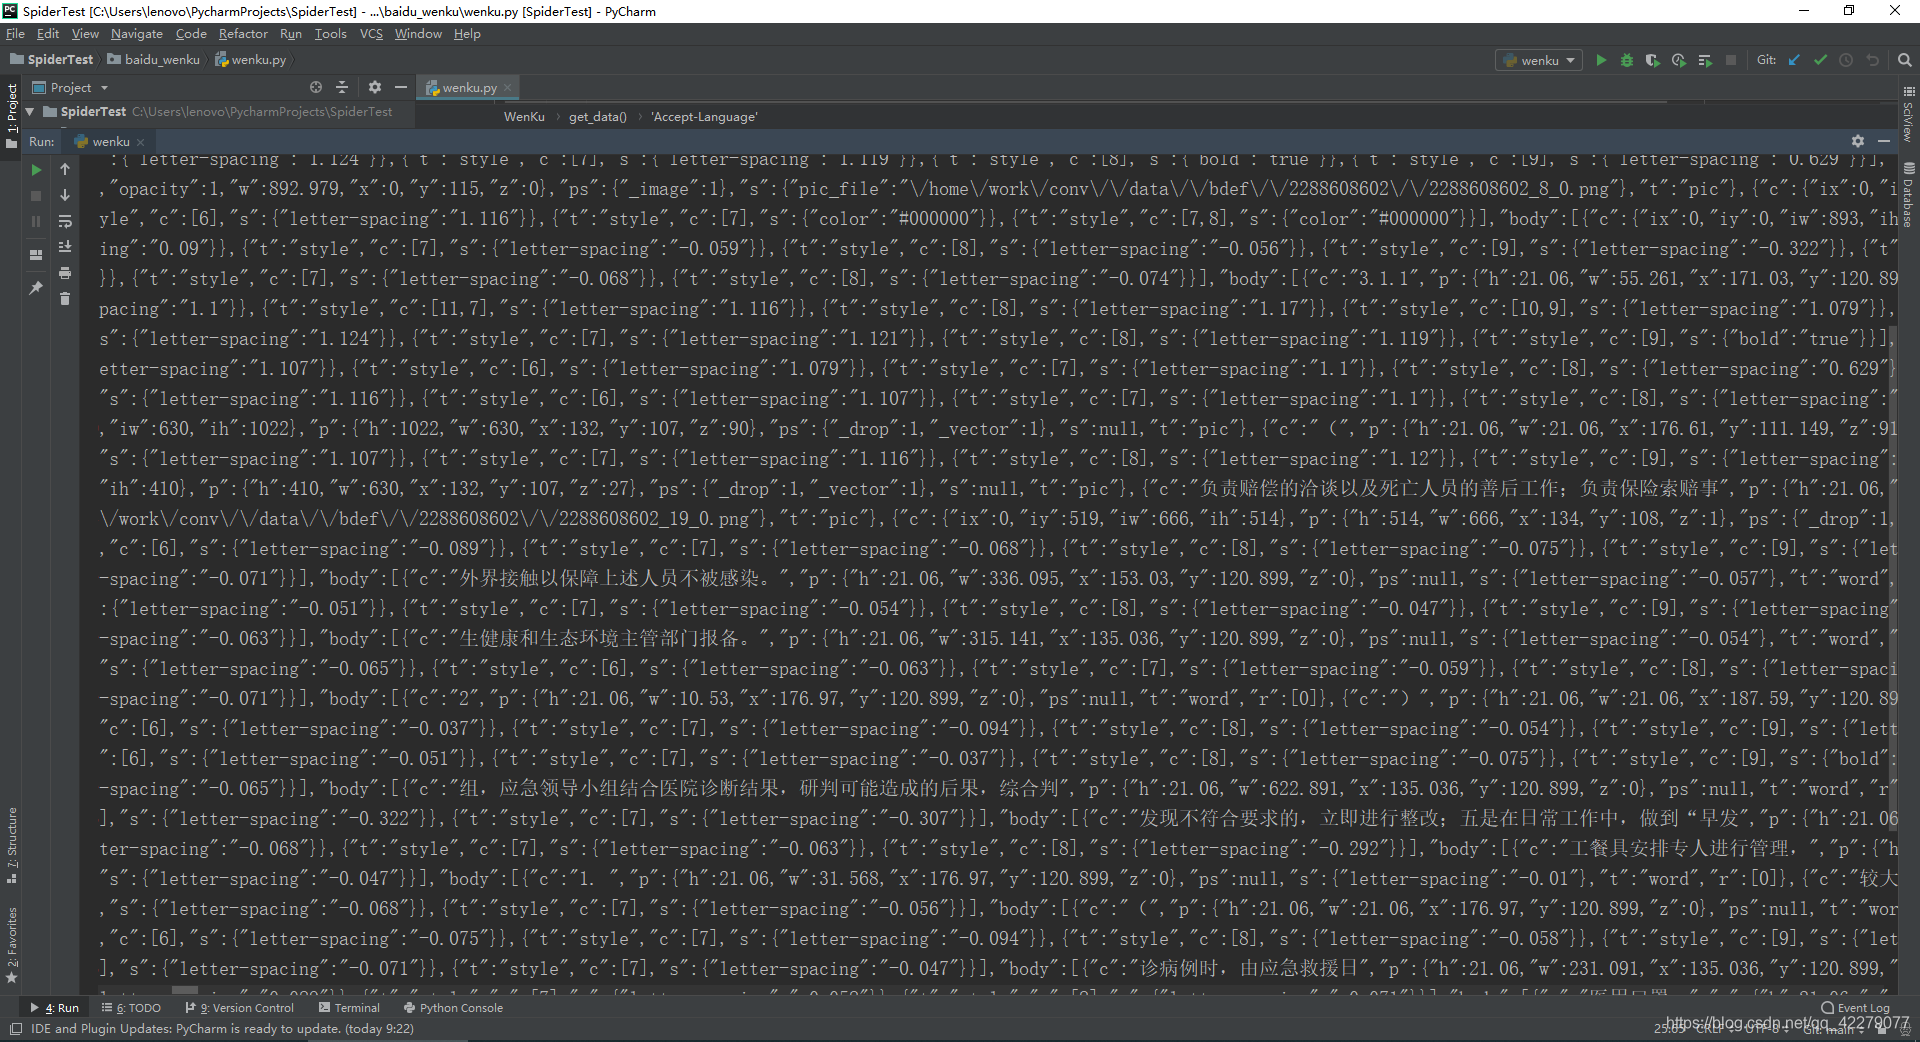1920x1042 pixels.
Task: Toggle the SciView tool window
Action: pyautogui.click(x=1908, y=114)
